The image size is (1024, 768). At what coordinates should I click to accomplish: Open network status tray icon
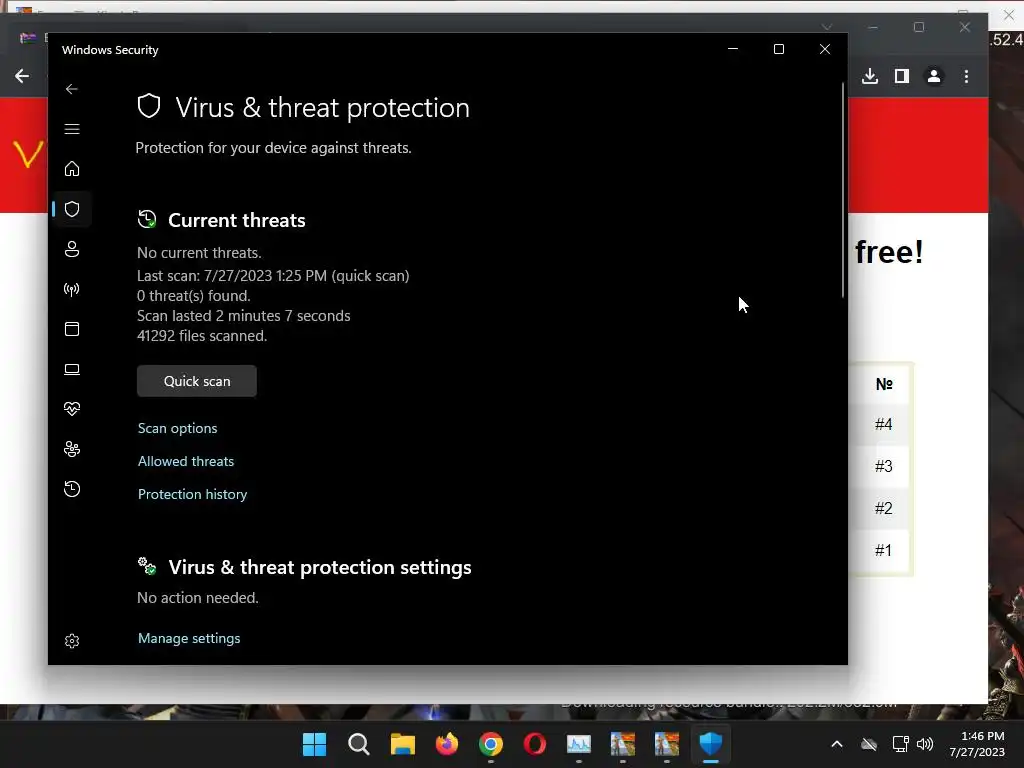[x=901, y=744]
